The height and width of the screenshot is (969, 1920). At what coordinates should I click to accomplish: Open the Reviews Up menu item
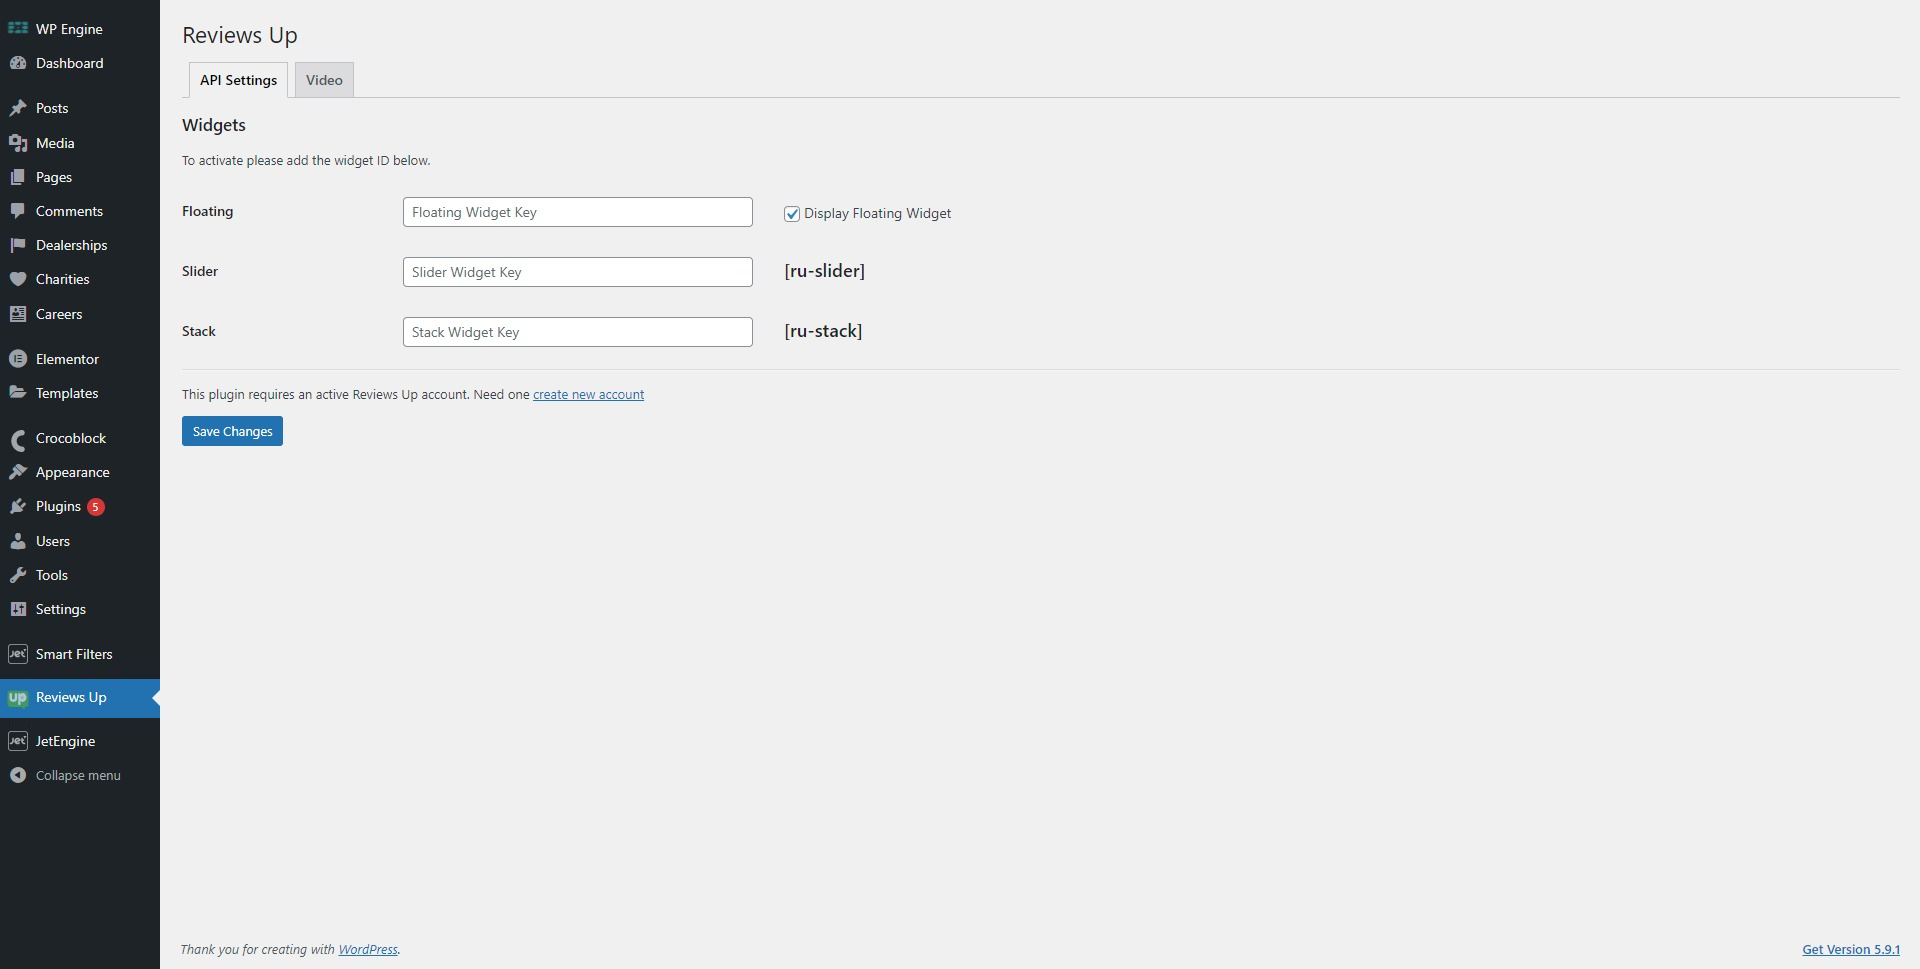(x=80, y=698)
